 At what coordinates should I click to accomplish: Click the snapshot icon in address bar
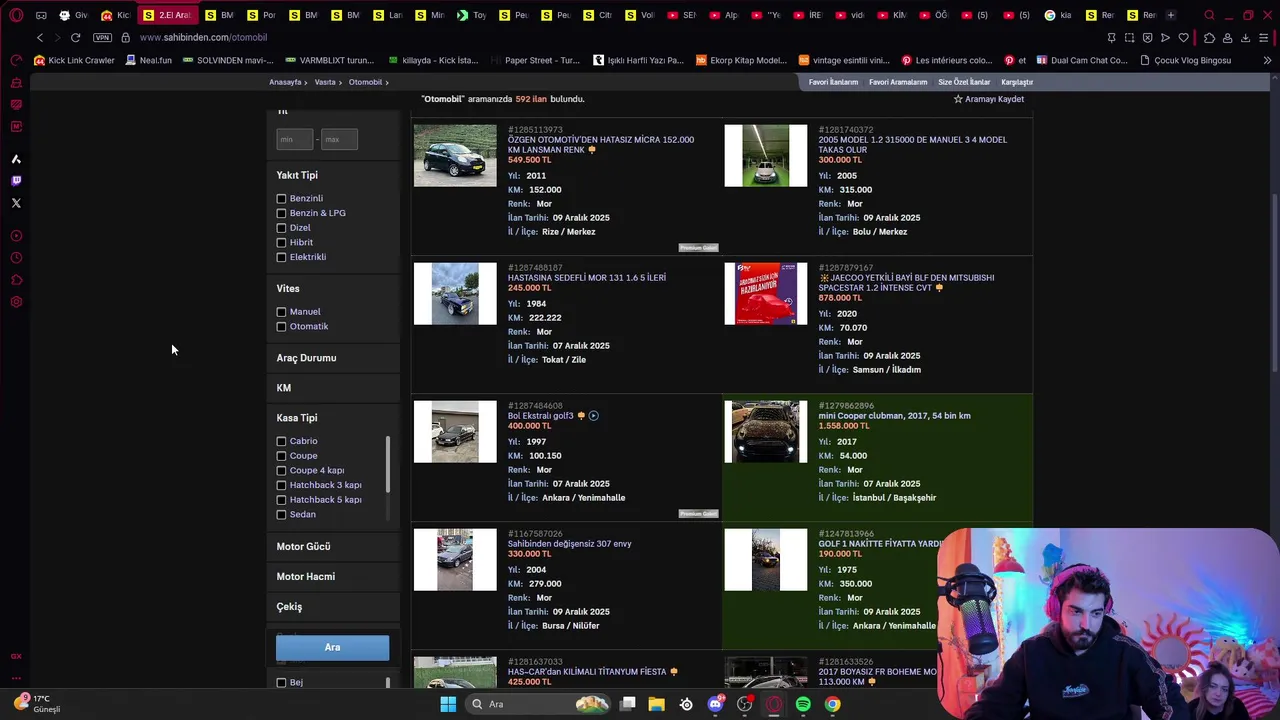pyautogui.click(x=1129, y=37)
